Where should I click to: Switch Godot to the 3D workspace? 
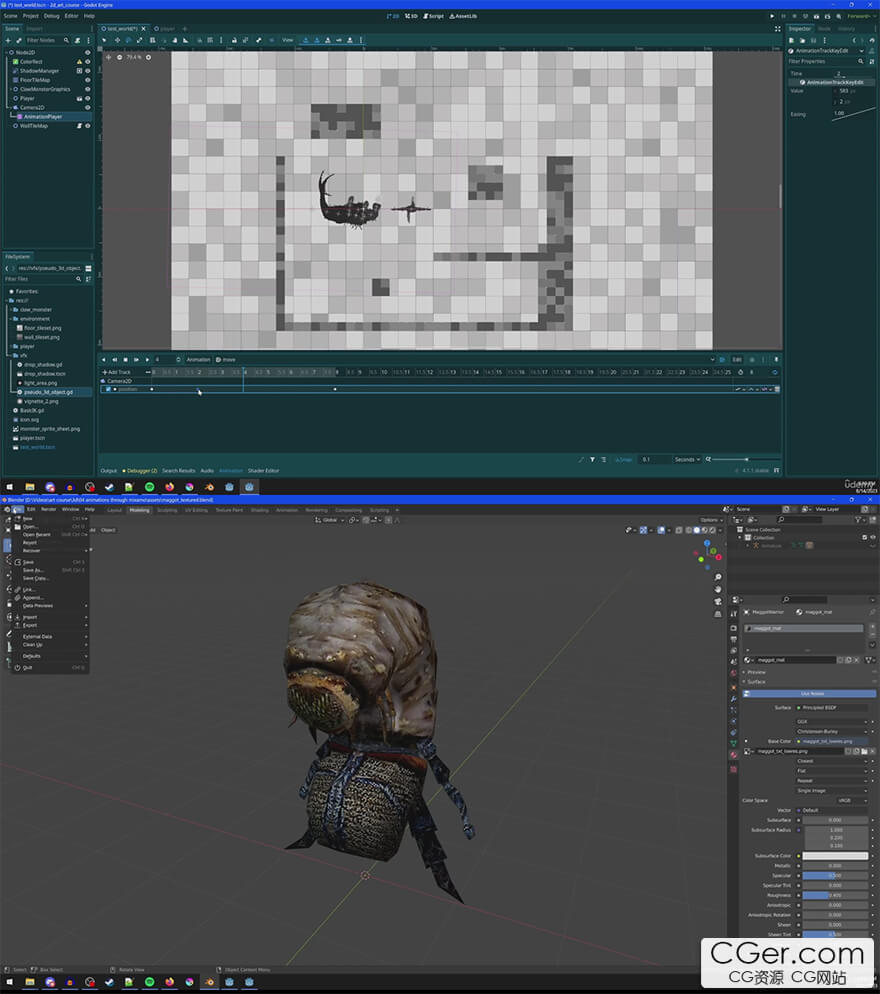(411, 16)
